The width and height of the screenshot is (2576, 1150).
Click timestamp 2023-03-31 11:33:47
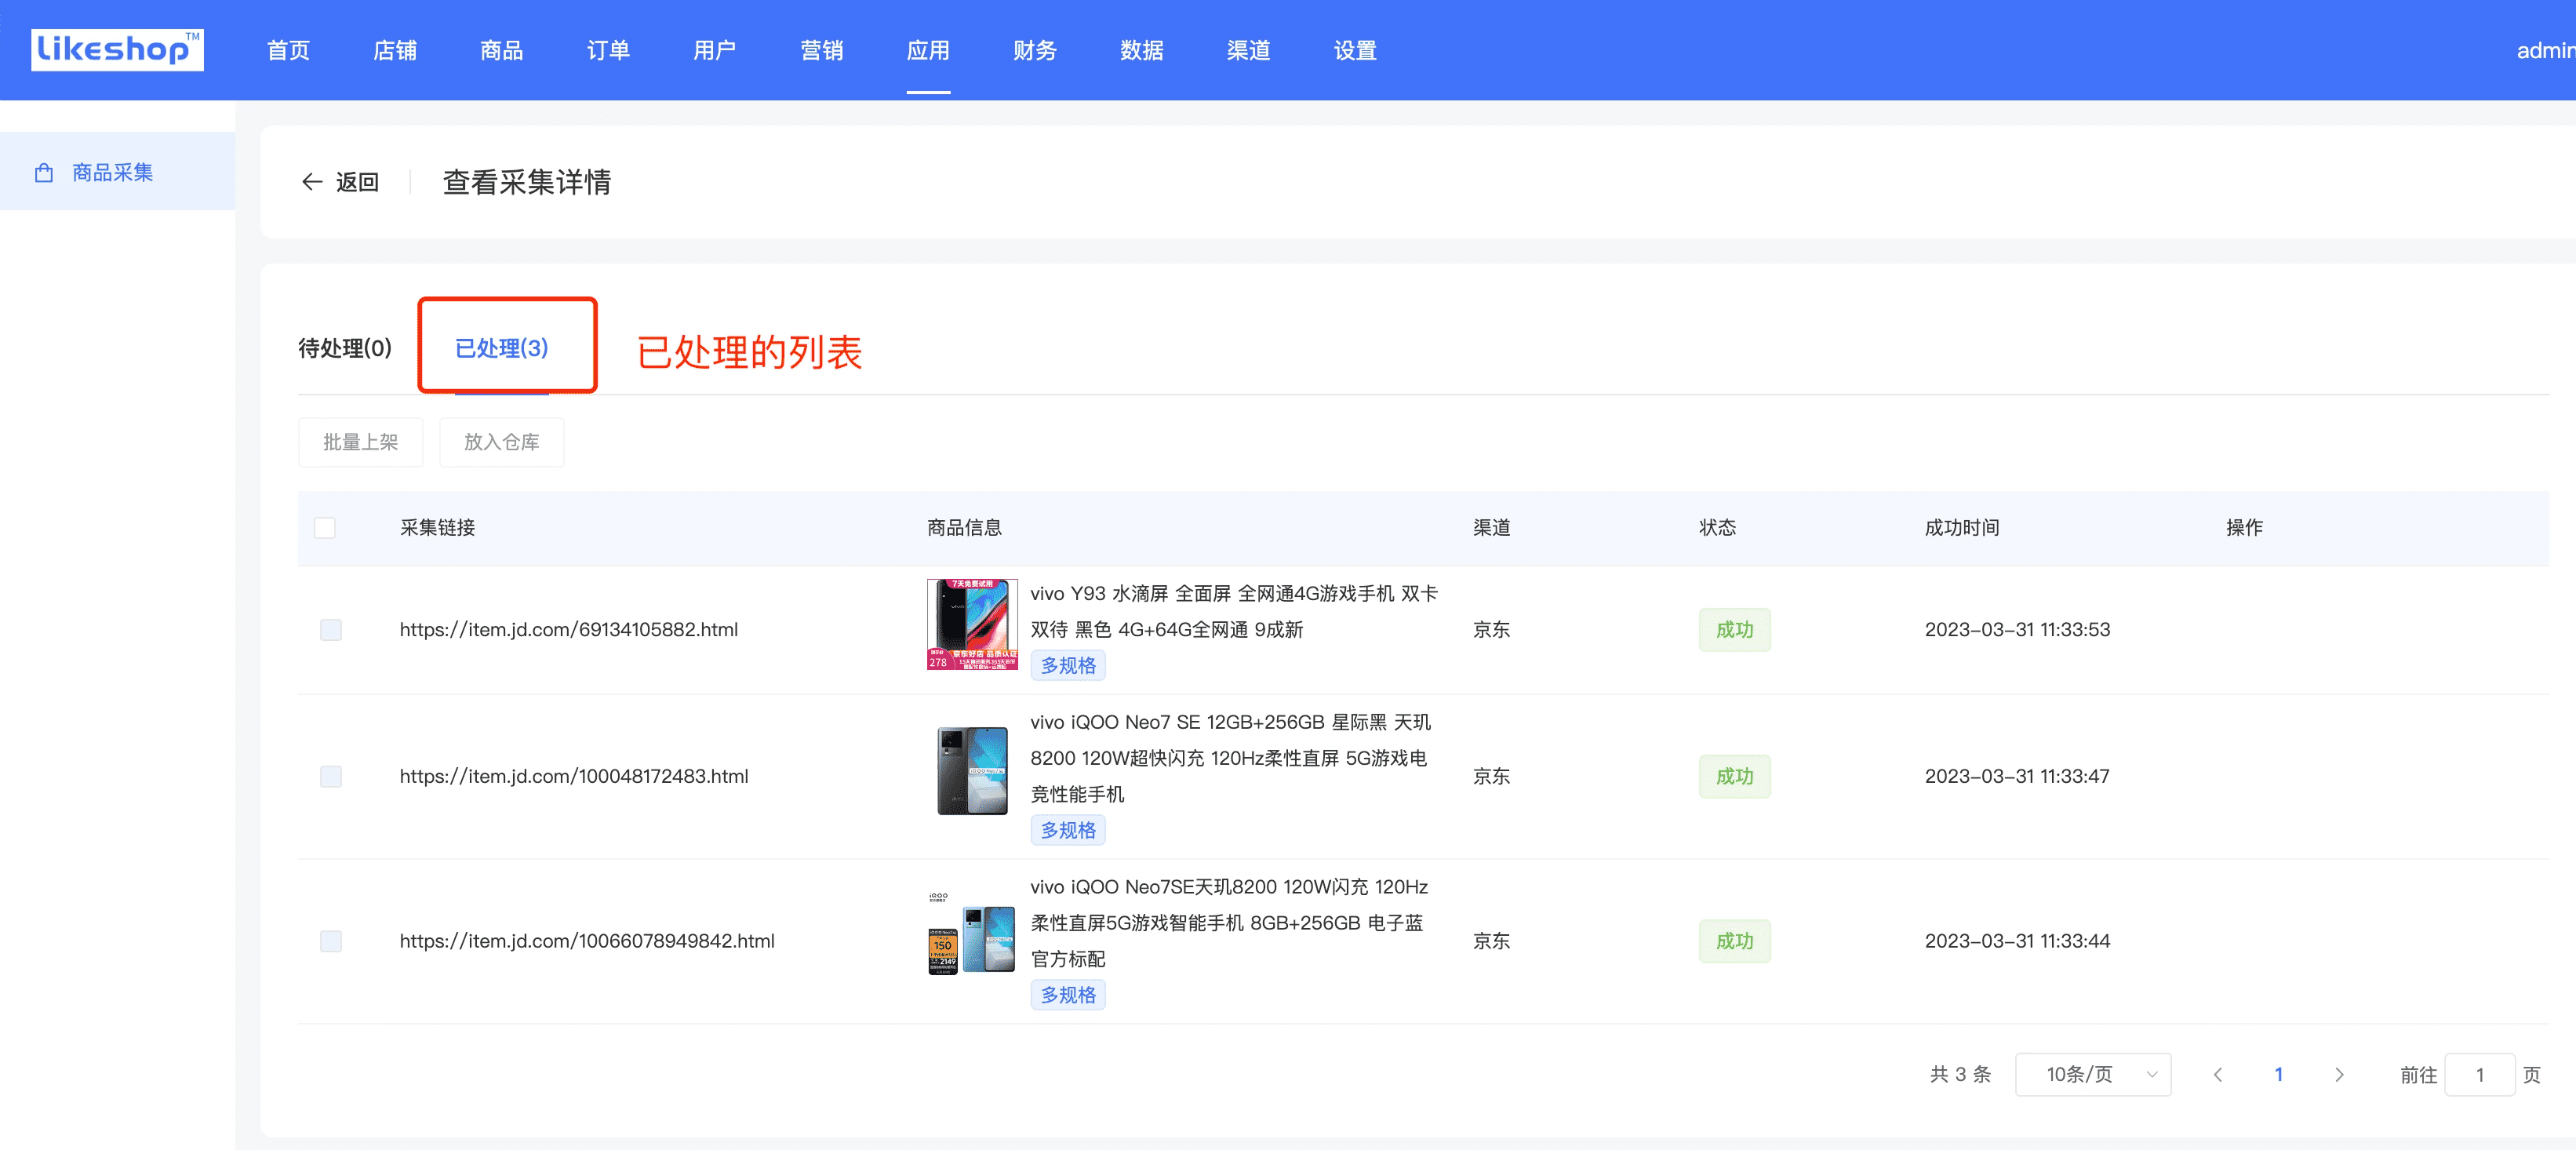(x=2017, y=777)
